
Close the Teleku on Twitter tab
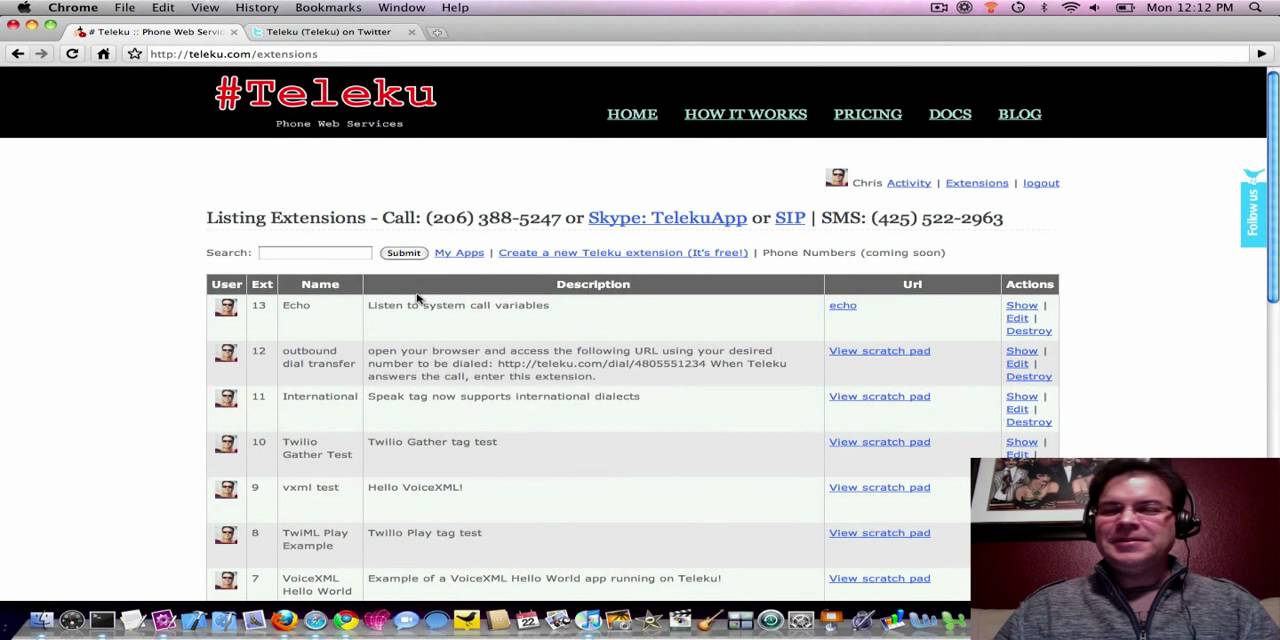coord(411,32)
